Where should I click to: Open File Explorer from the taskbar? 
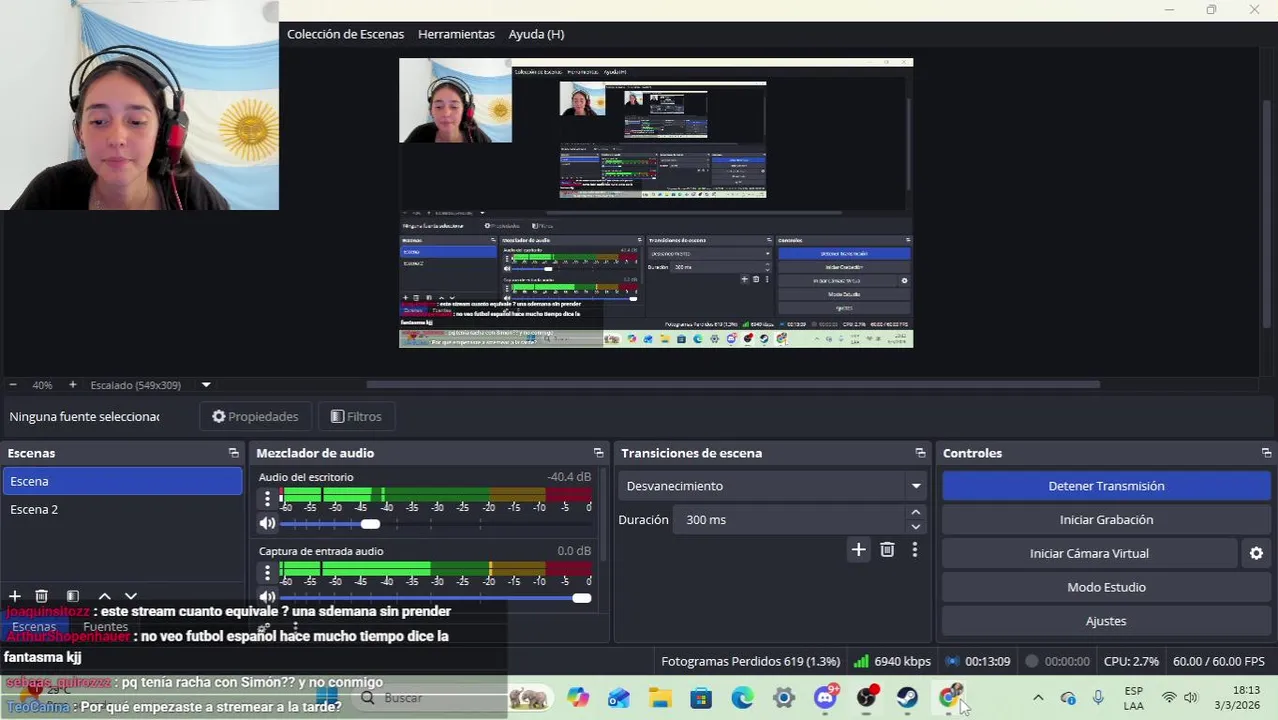pos(660,698)
